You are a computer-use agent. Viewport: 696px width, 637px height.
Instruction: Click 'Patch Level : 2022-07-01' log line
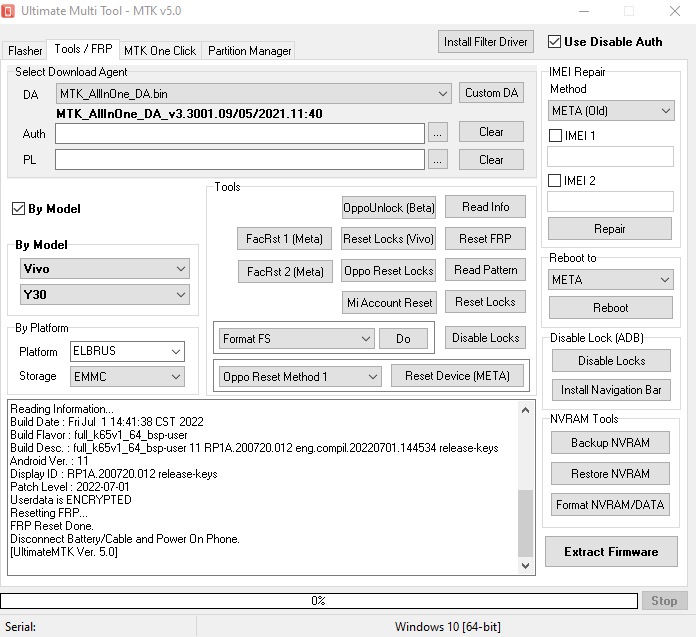coord(70,487)
